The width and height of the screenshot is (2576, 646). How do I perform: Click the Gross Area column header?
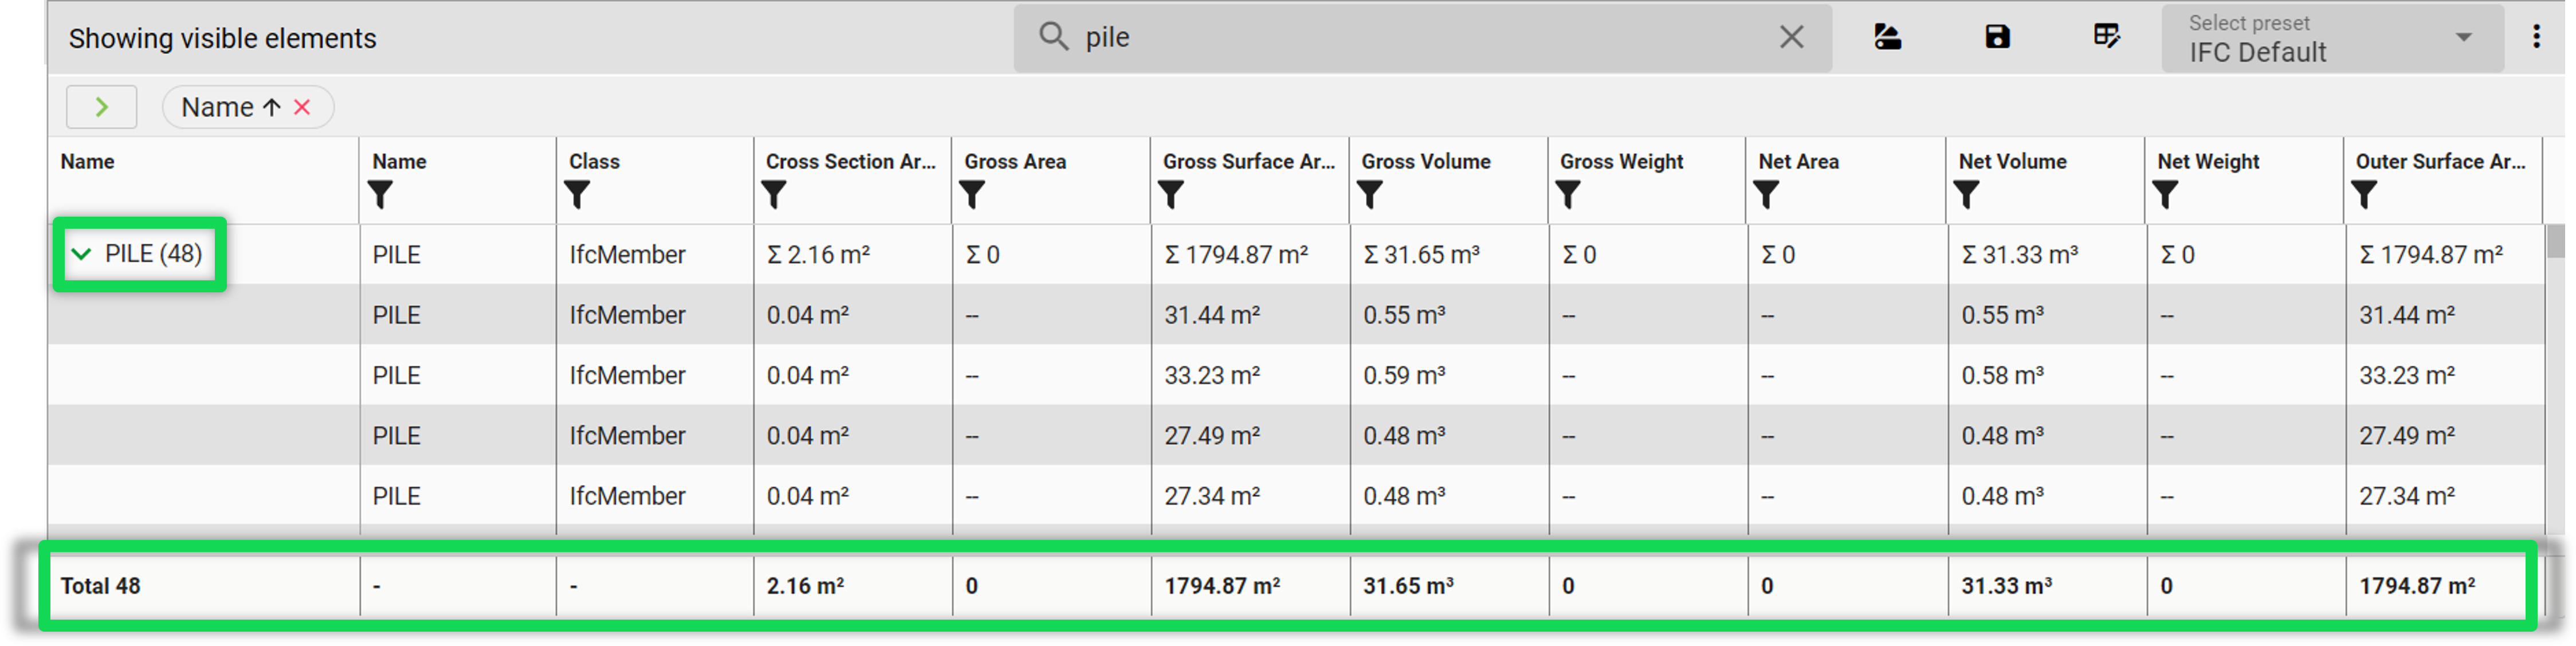coord(1015,161)
